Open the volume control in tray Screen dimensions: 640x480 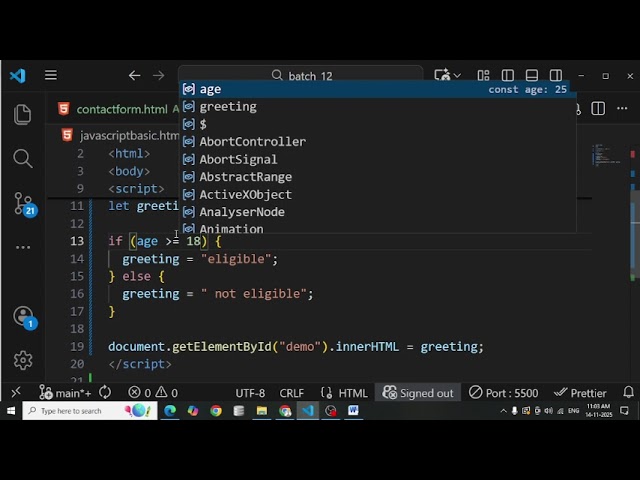(549, 411)
